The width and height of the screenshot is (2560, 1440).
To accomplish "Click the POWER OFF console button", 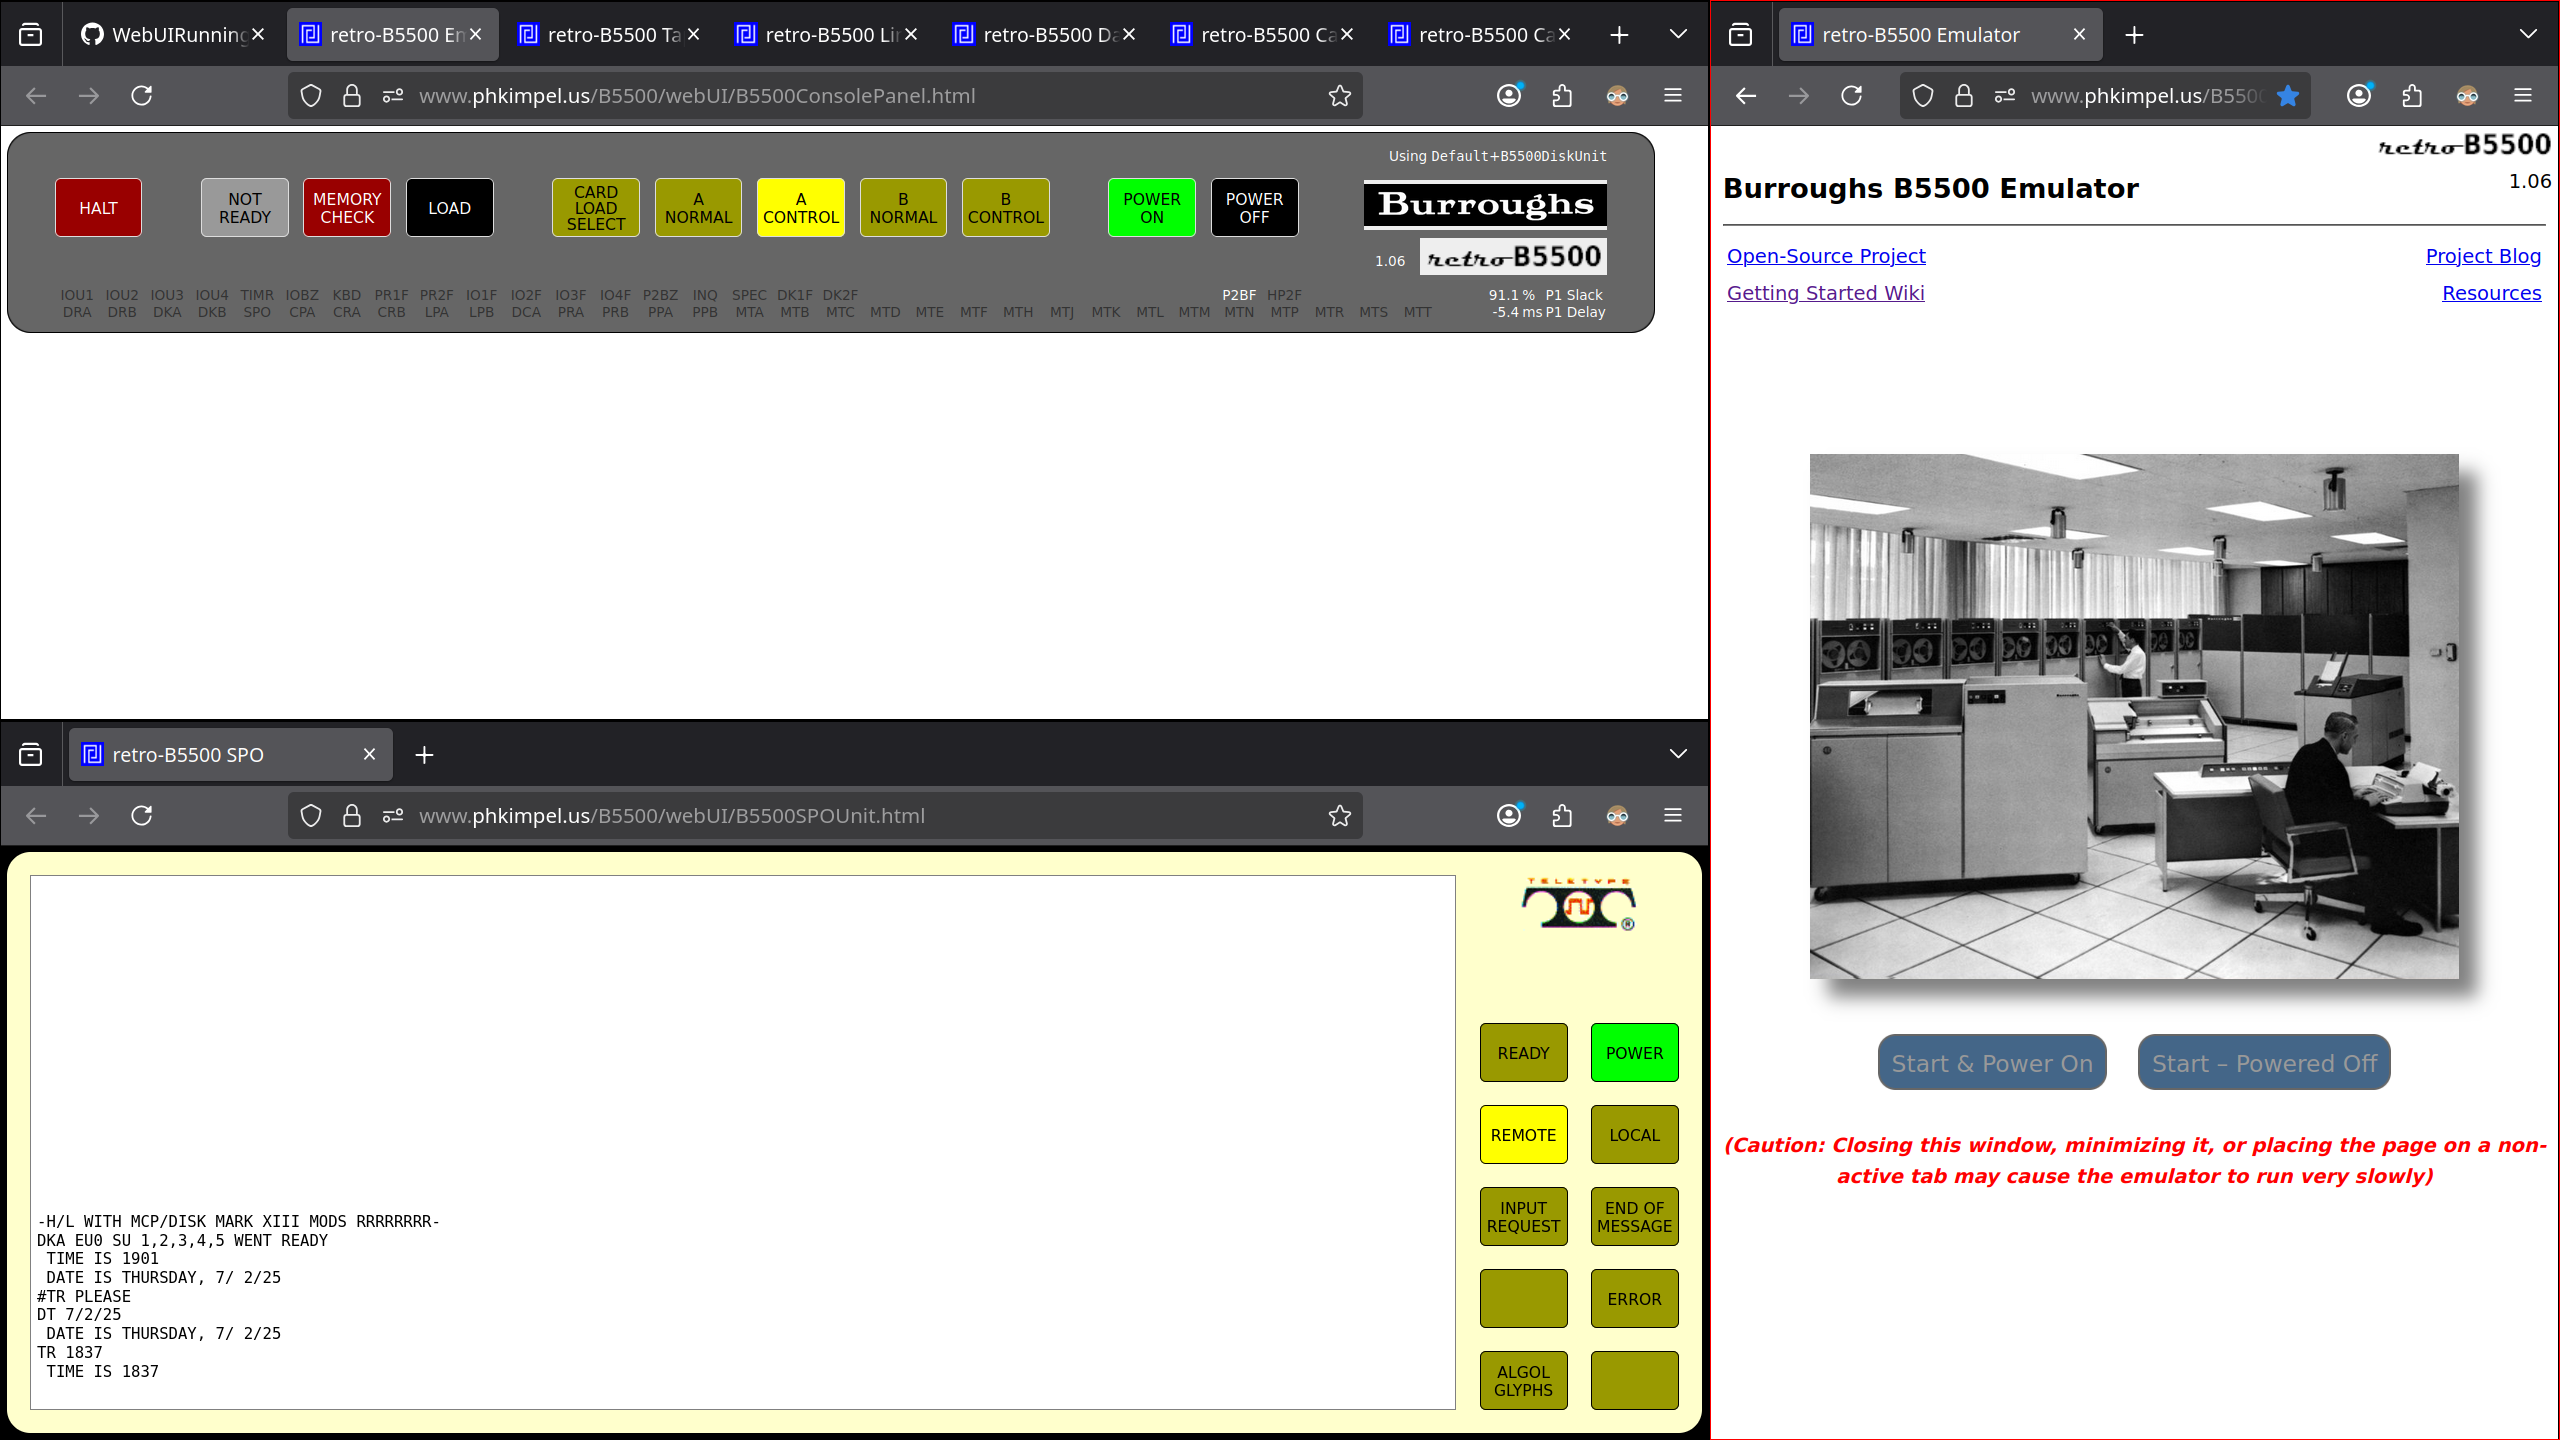I will [1254, 208].
